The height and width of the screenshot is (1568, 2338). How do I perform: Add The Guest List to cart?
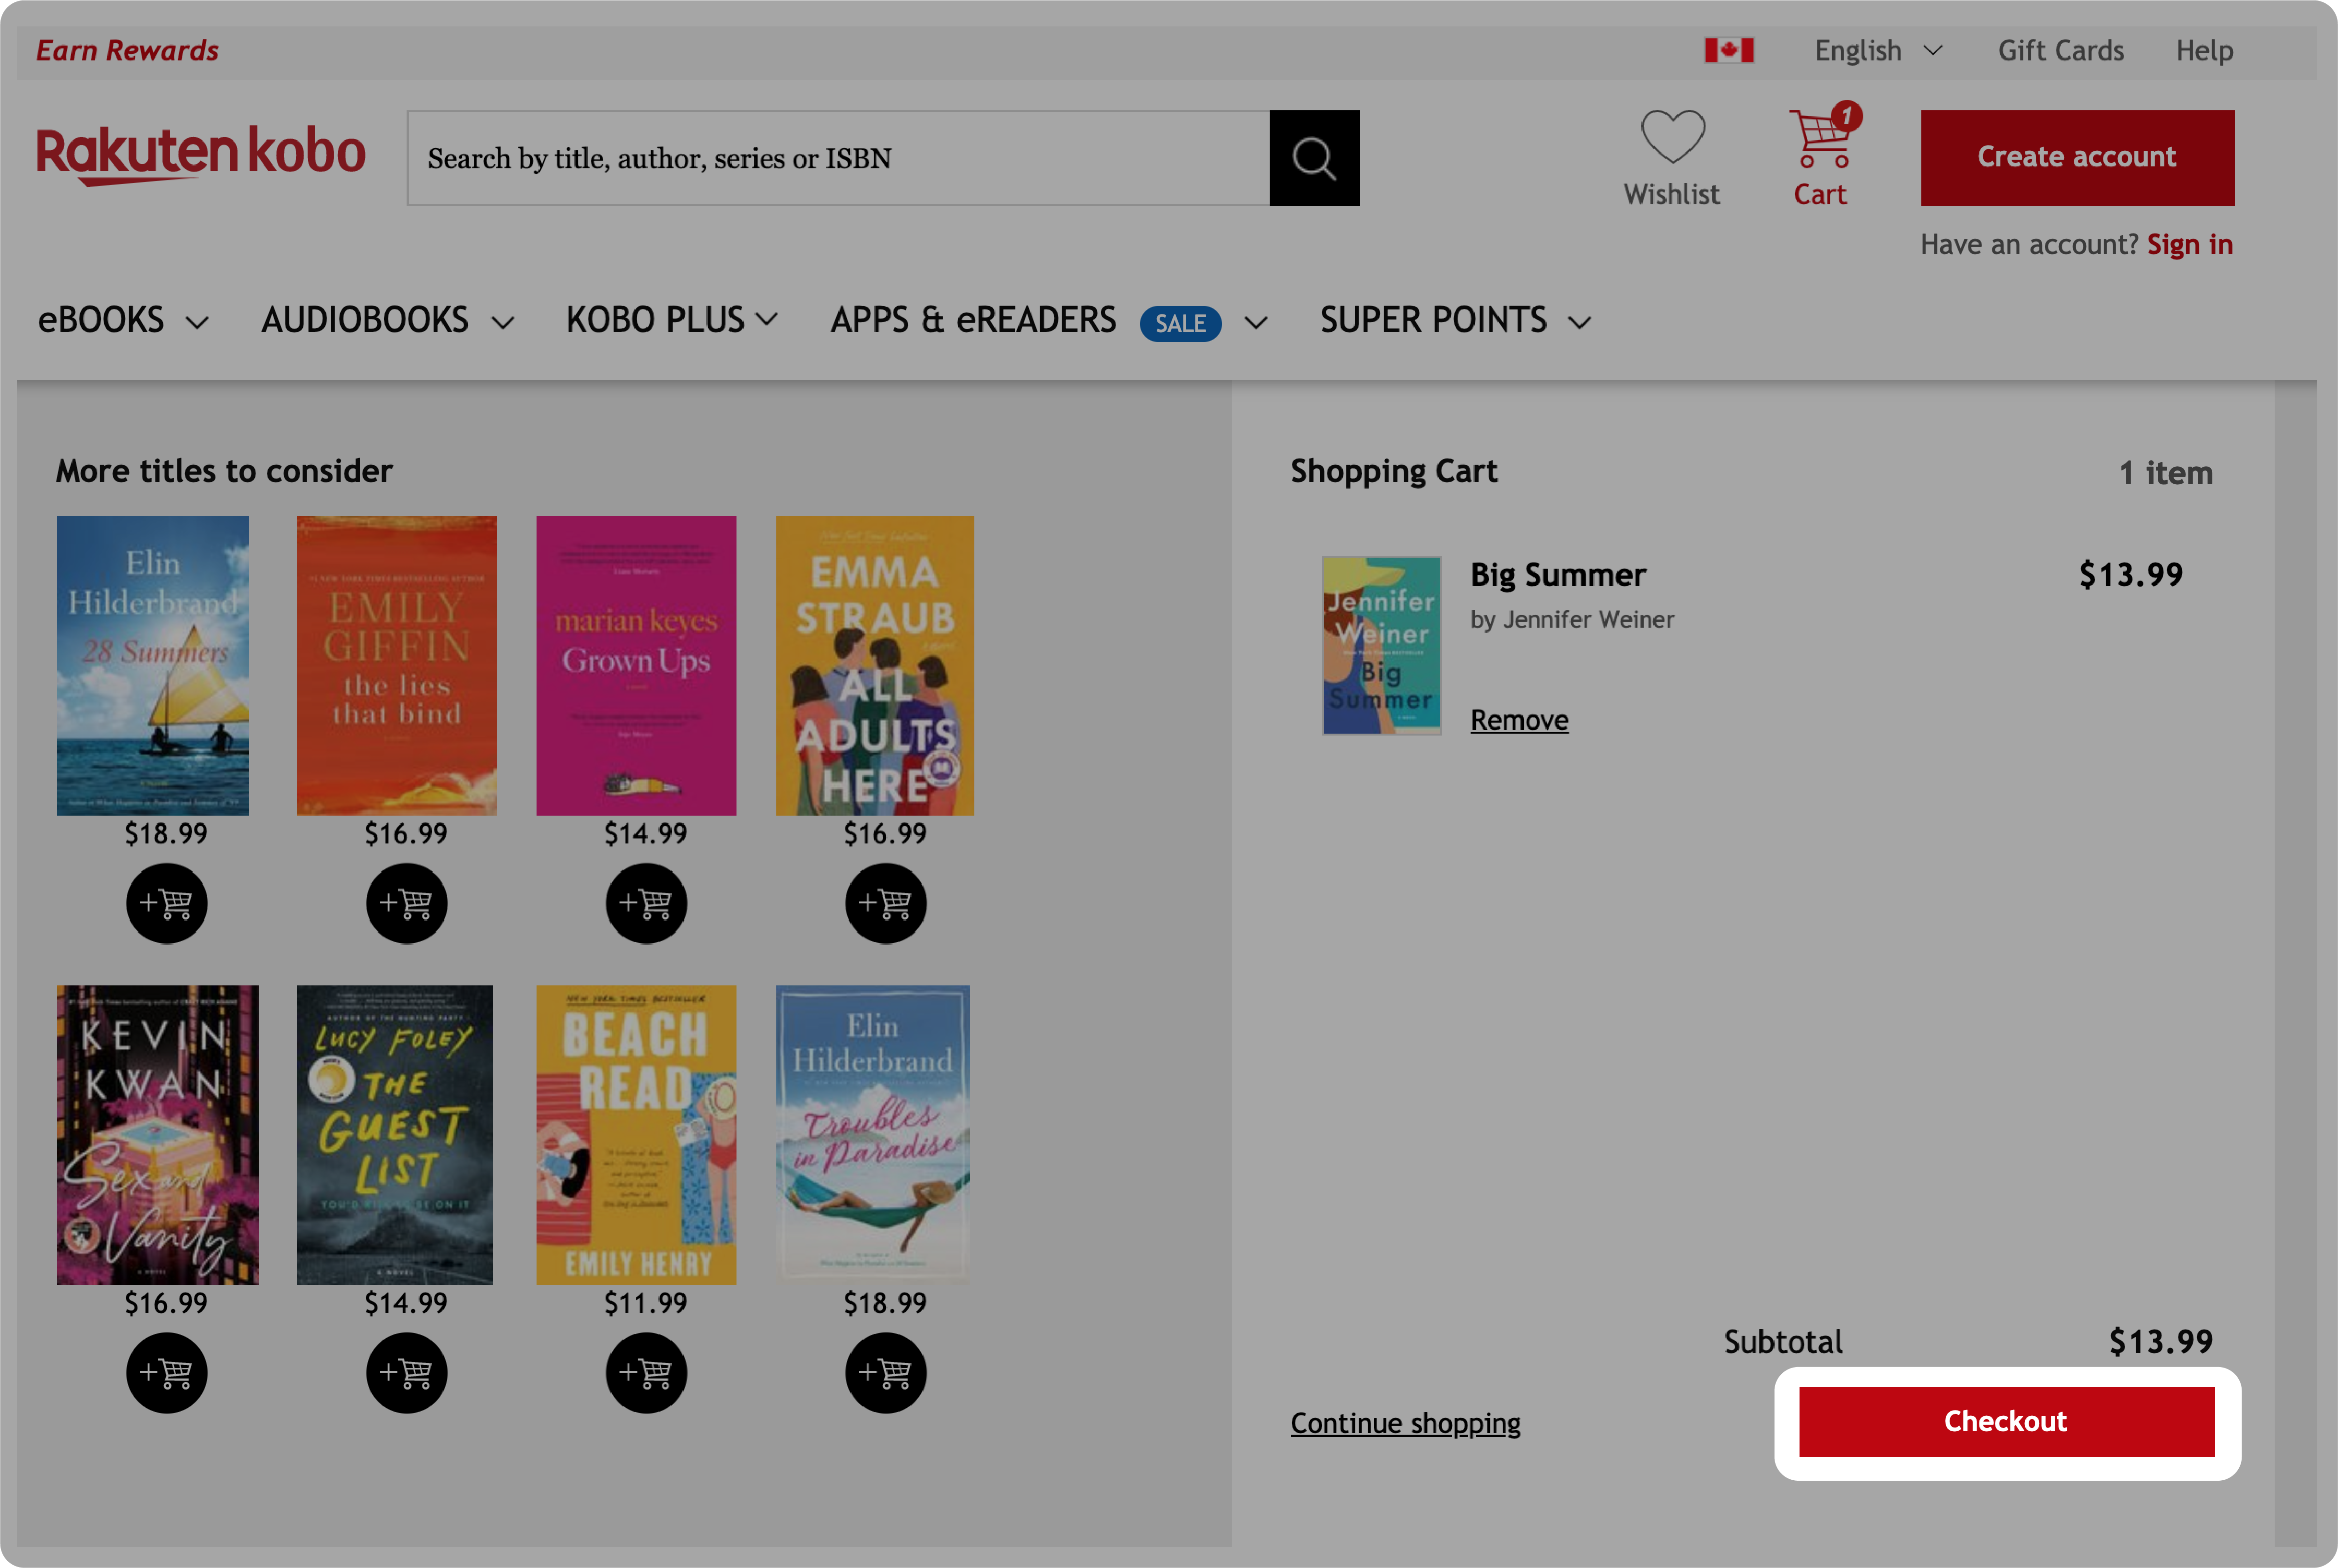(x=404, y=1372)
